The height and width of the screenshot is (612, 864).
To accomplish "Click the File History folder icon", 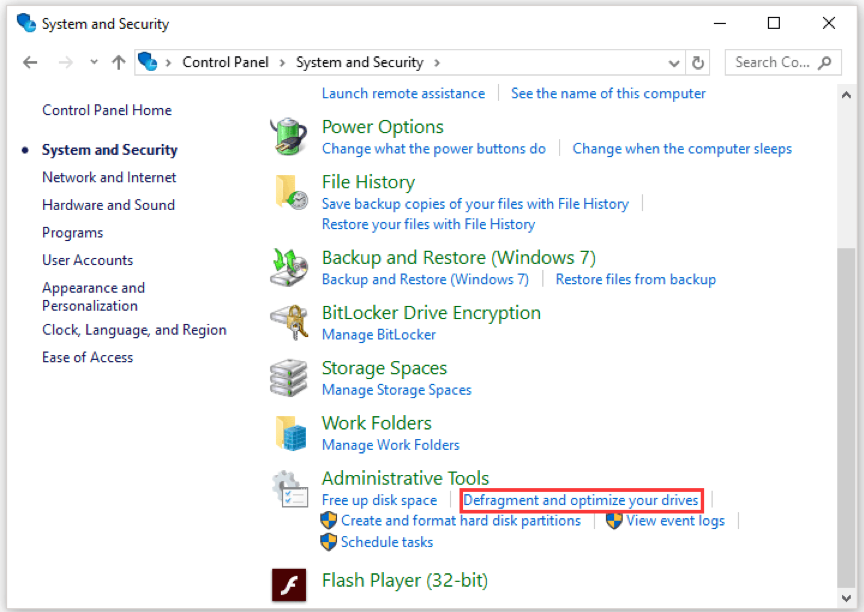I will [290, 192].
